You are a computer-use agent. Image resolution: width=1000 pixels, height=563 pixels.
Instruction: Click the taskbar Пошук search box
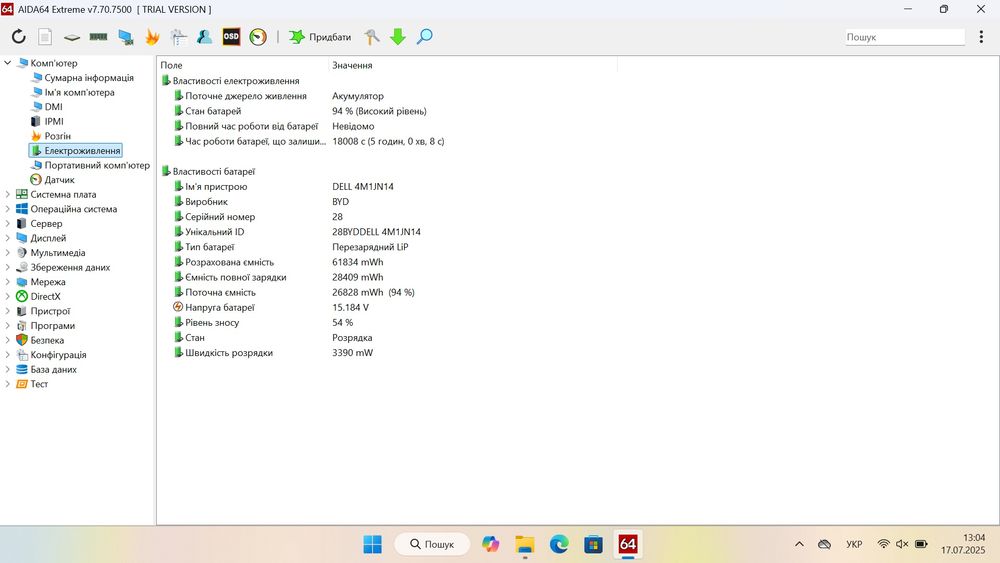coord(432,544)
